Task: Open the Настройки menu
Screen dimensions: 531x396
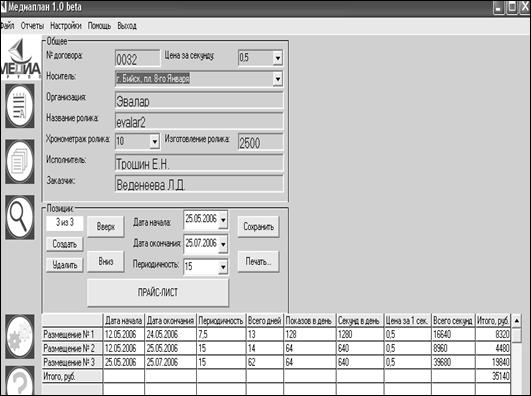Action: [x=66, y=26]
